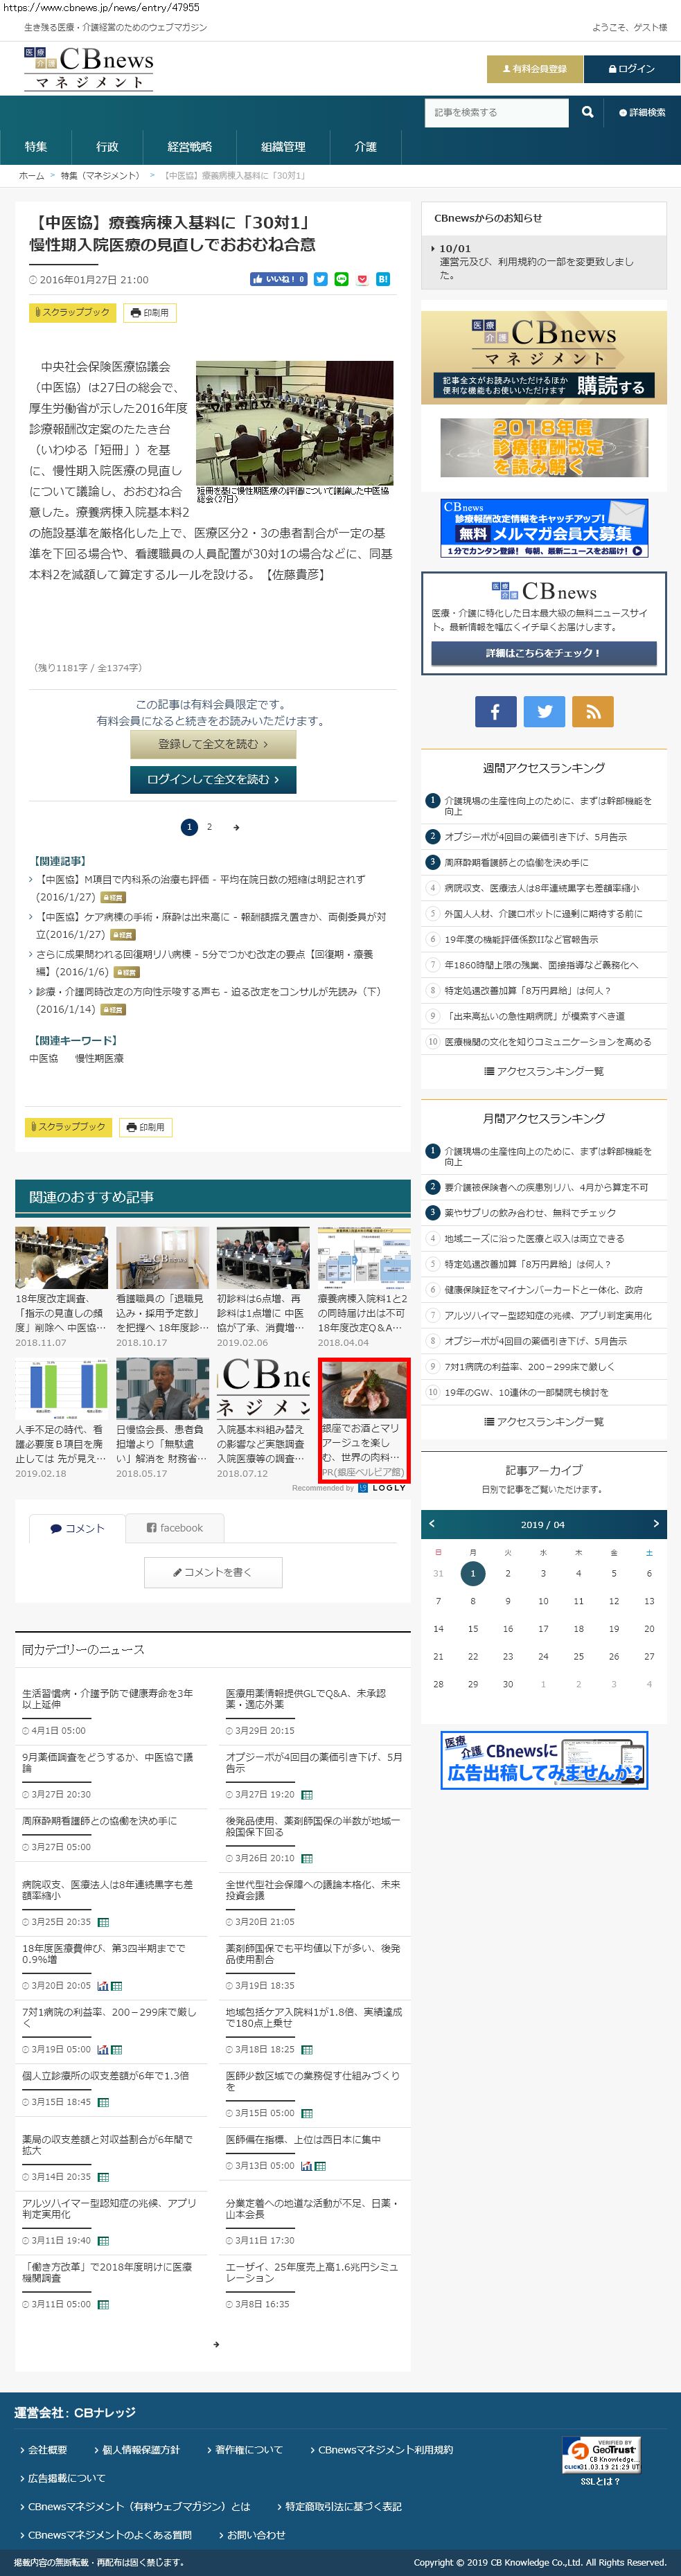Open the orange RSS feed button
The image size is (681, 2576).
tap(593, 711)
